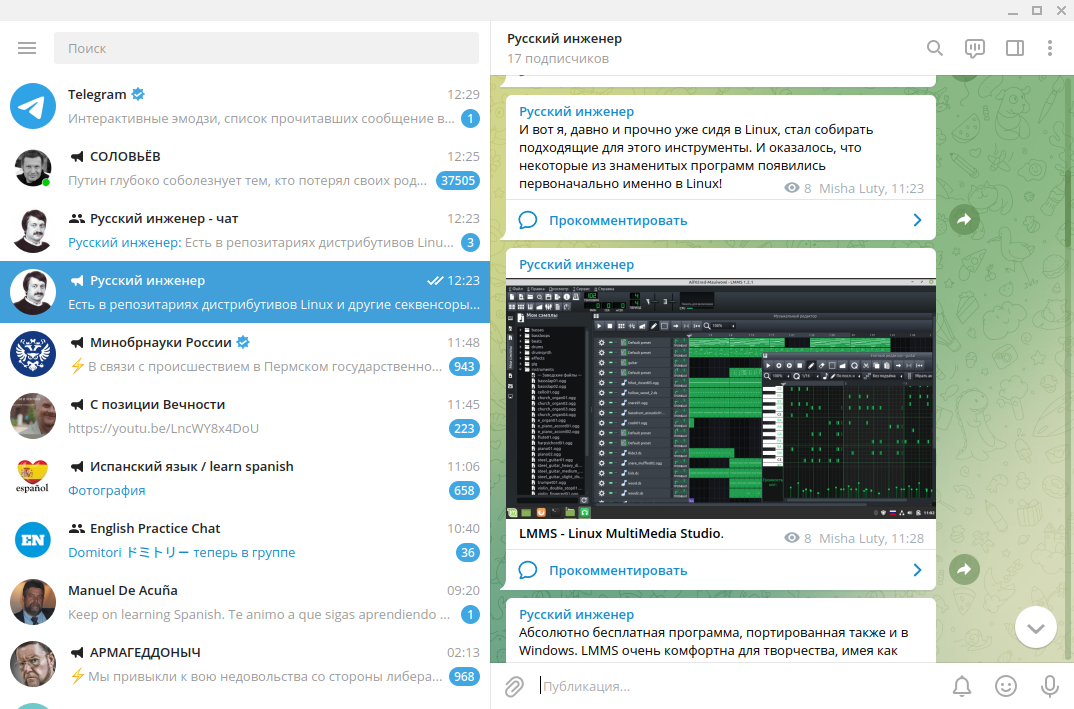Minimize the Telegram window

(x=1013, y=12)
